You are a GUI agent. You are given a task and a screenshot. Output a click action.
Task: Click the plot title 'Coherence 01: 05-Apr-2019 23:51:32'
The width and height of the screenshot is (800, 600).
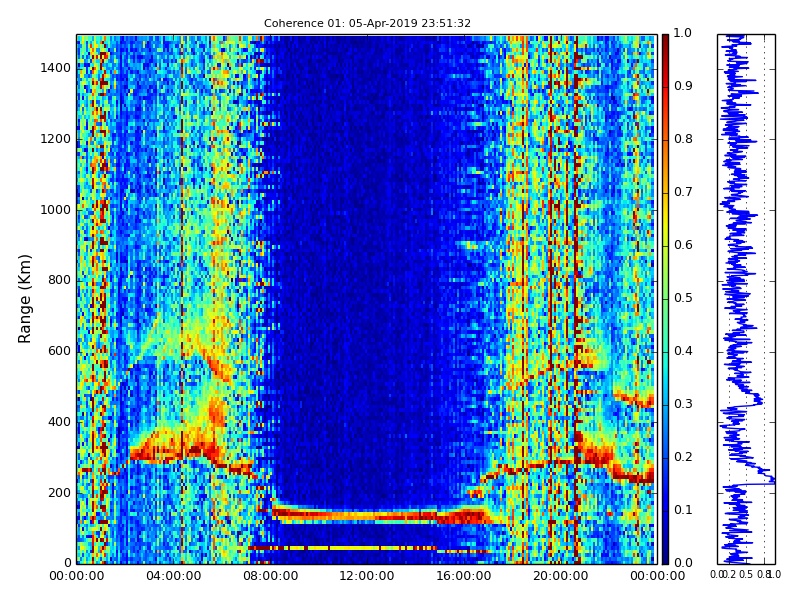(x=367, y=23)
